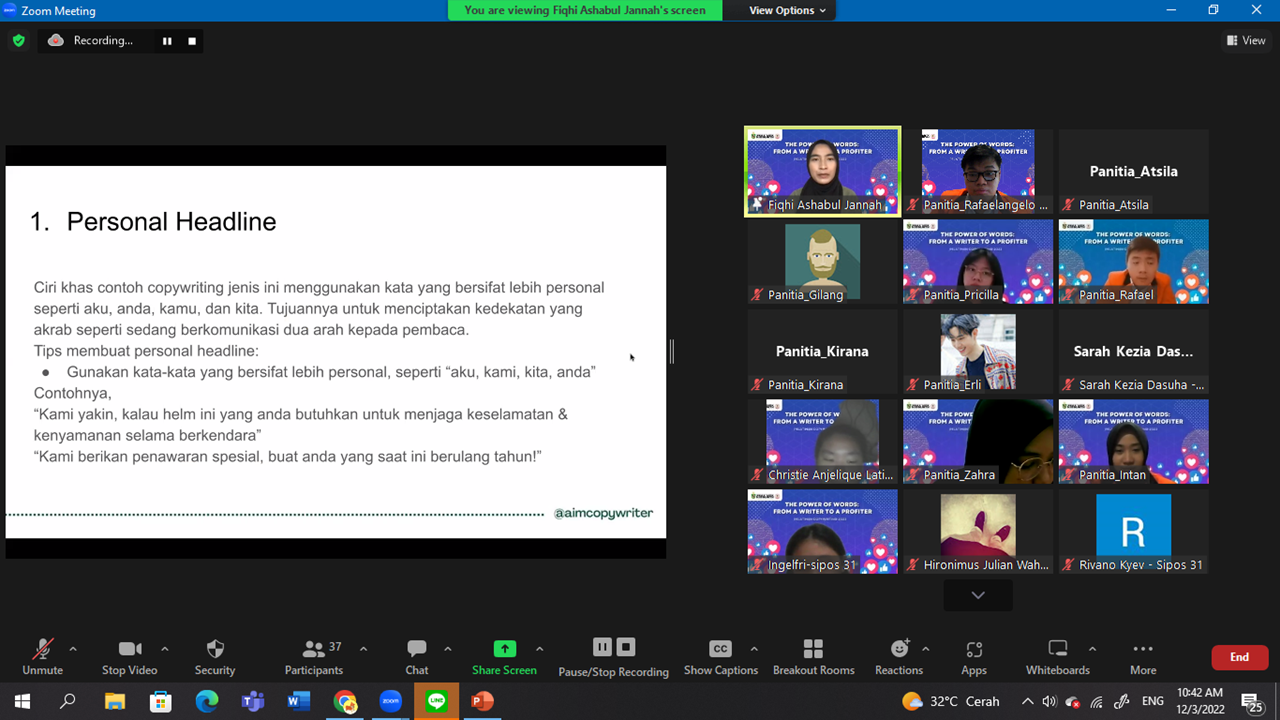This screenshot has width=1280, height=720.
Task: Open Breakout Rooms
Action: tap(813, 657)
